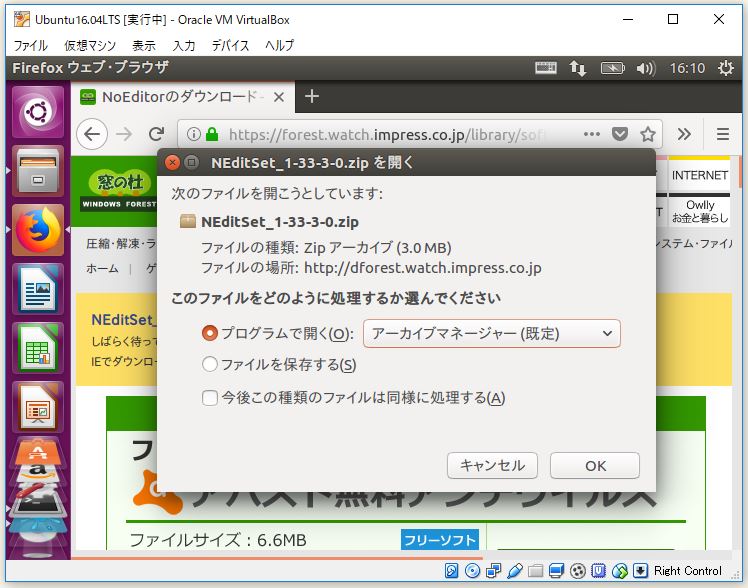This screenshot has height=588, width=748.
Task: Click フリーソフト badge in the ad
Action: pyautogui.click(x=439, y=540)
